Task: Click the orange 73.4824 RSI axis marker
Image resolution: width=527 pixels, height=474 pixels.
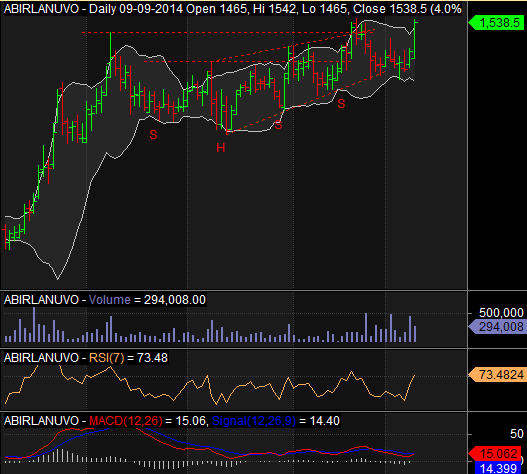Action: tap(496, 374)
